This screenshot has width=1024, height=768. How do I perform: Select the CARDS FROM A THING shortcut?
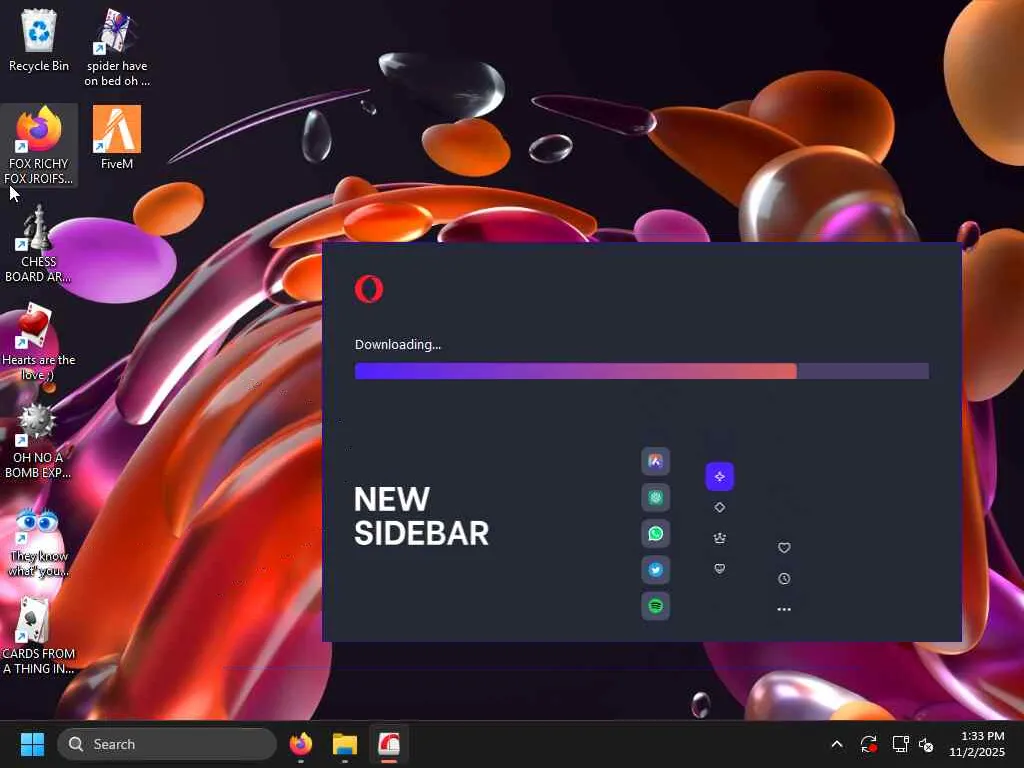pos(39,635)
